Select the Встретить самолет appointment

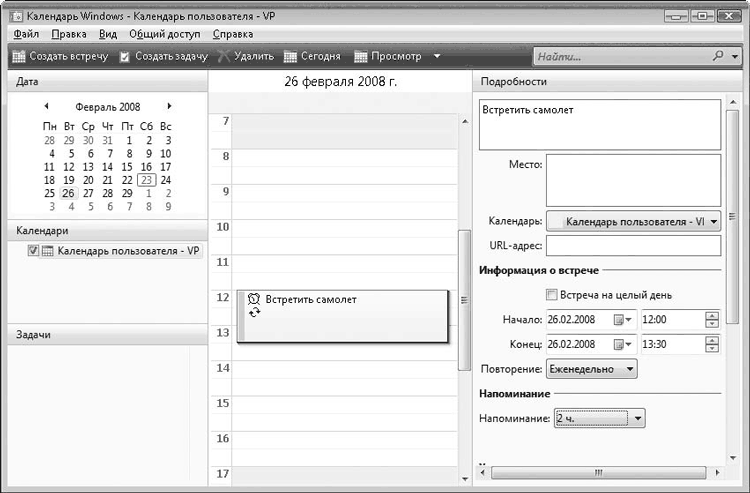[342, 315]
